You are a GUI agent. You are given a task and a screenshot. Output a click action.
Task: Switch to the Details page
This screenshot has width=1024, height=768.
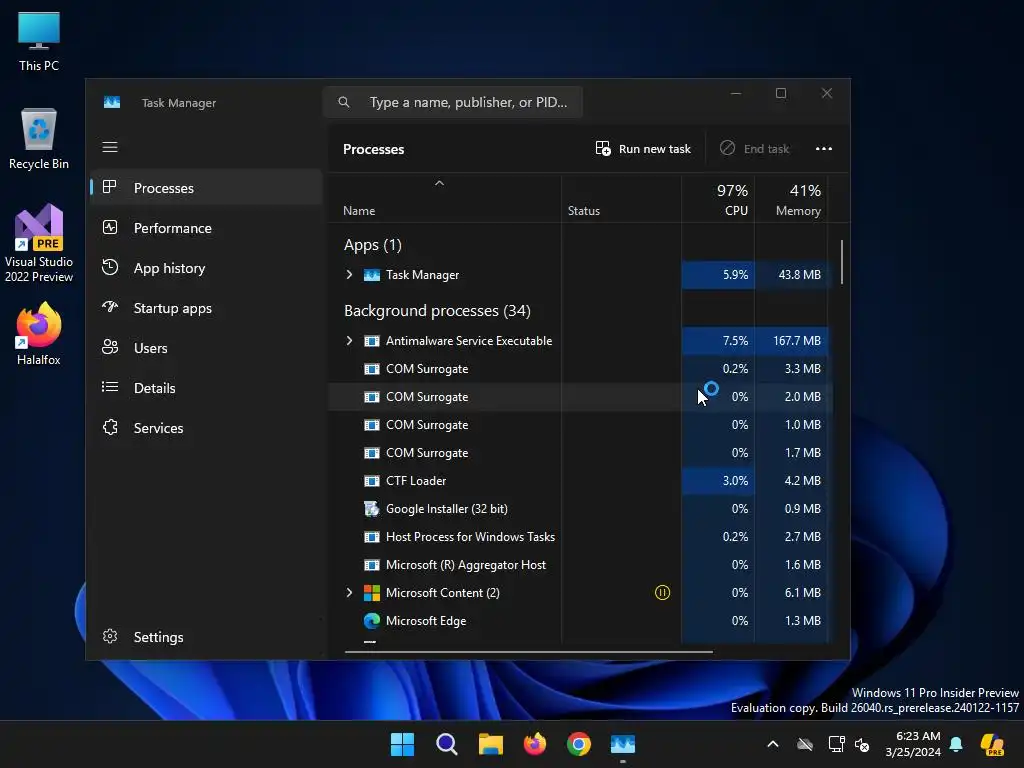tap(206, 388)
